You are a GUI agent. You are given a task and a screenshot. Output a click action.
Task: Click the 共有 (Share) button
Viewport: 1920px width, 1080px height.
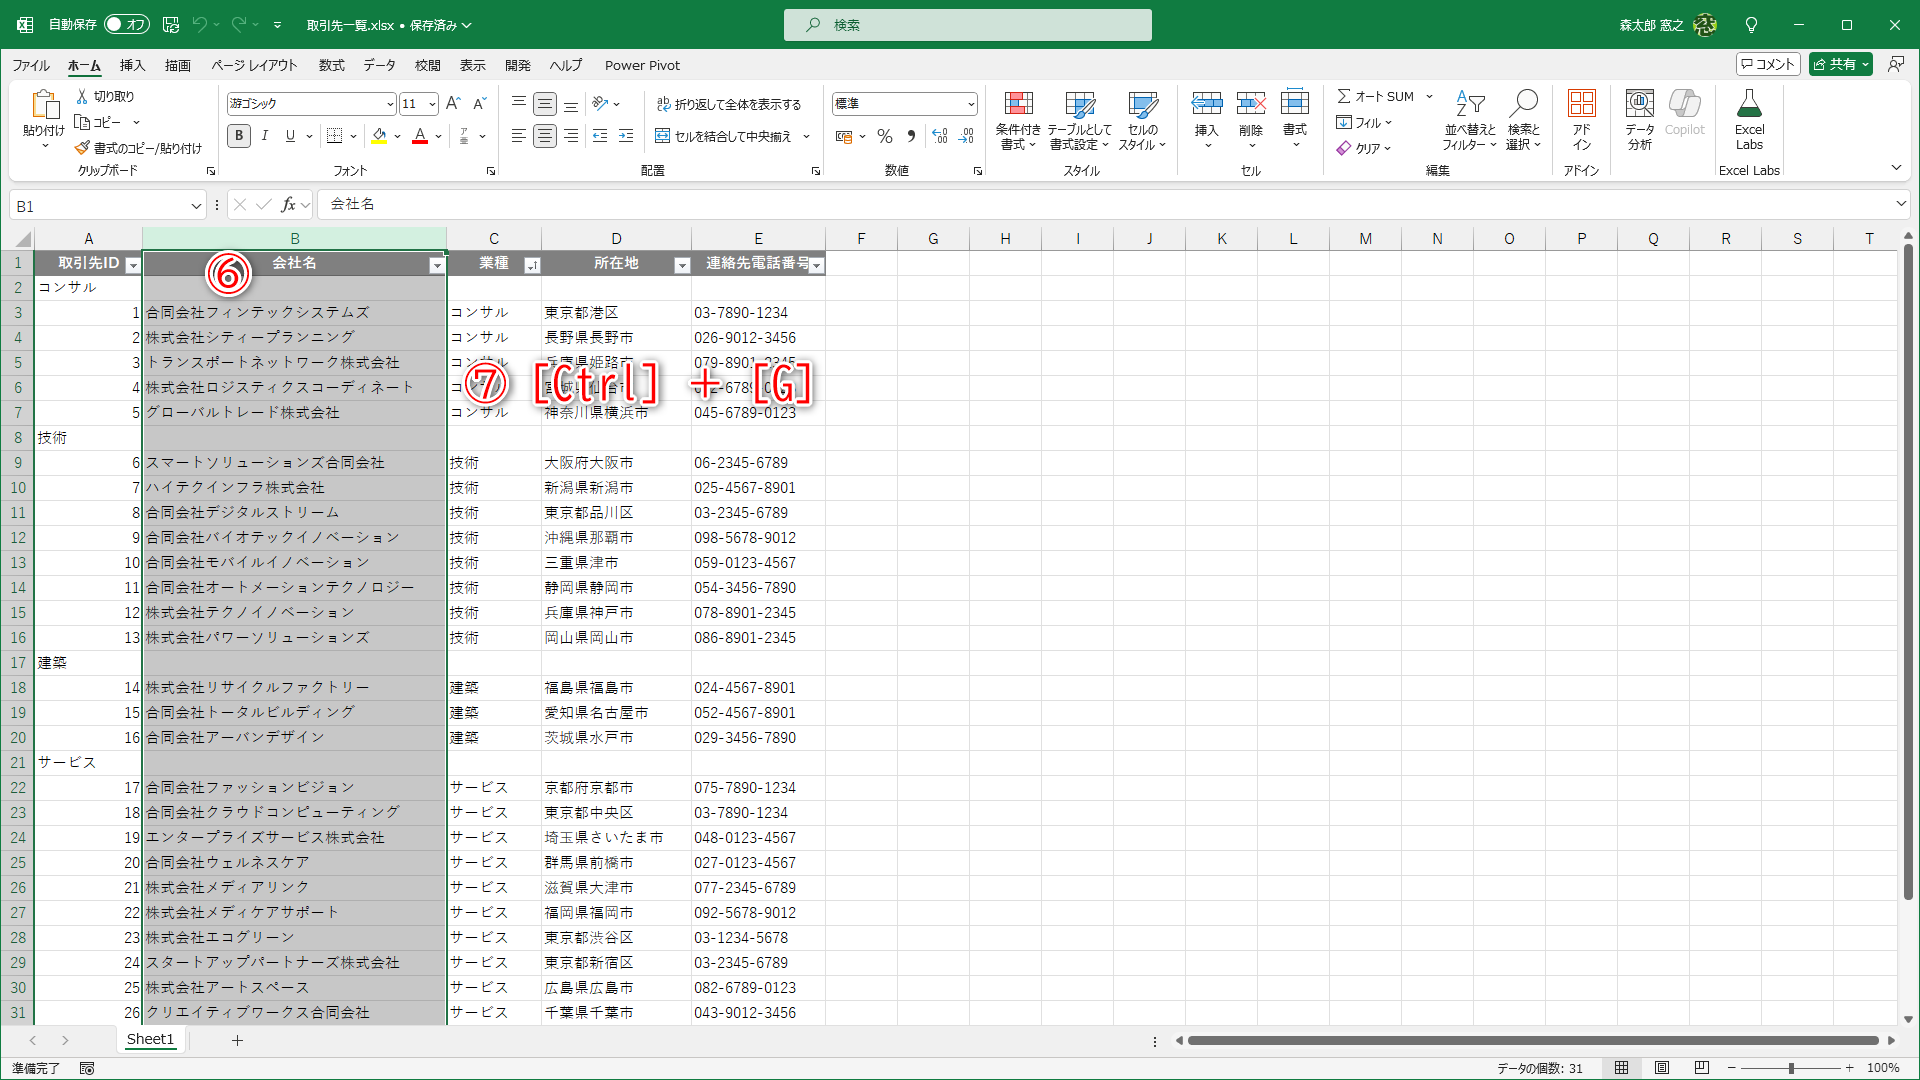(x=1840, y=63)
